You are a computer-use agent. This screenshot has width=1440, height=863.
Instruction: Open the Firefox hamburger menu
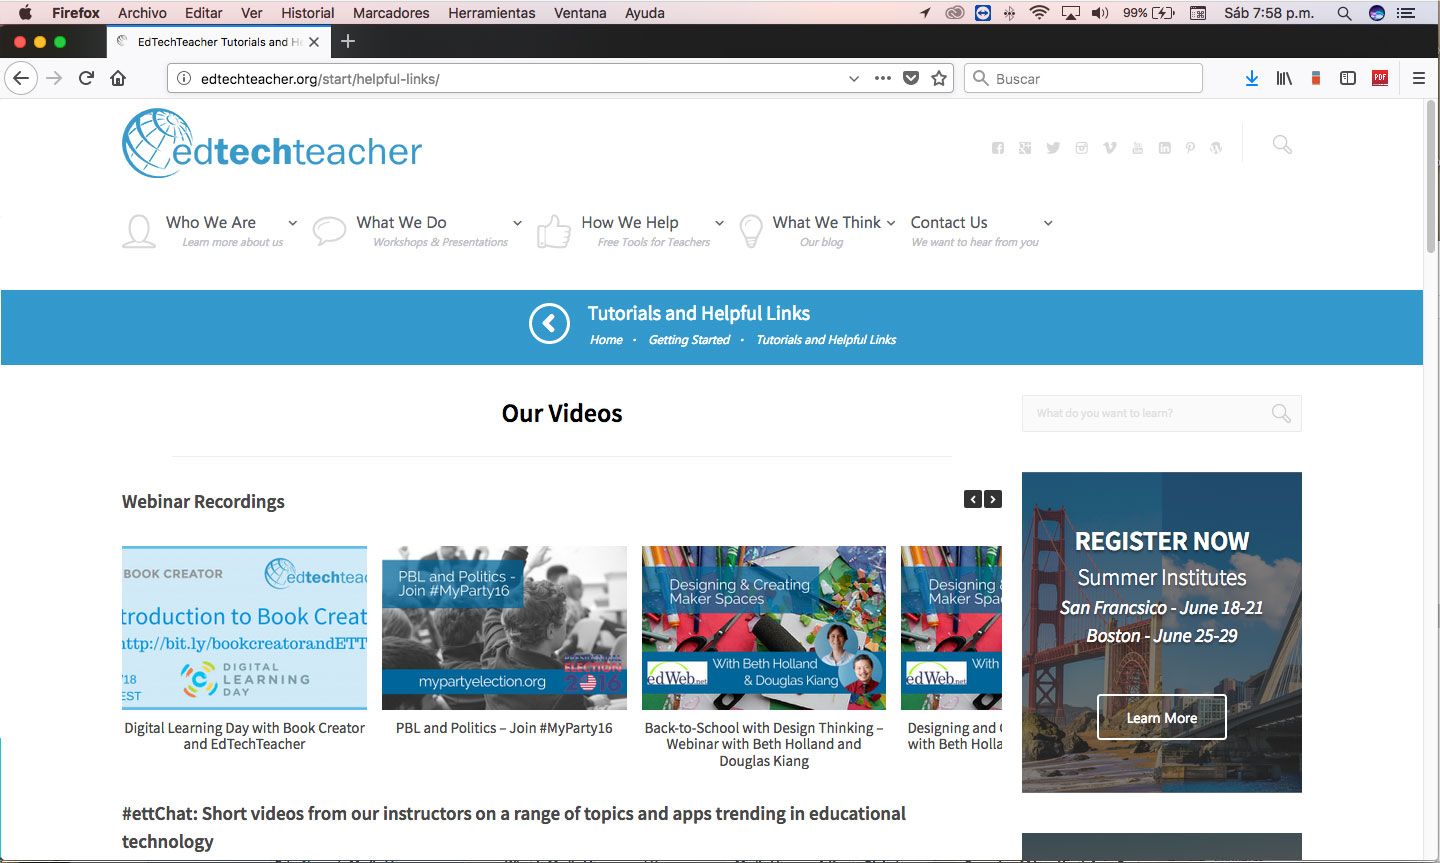[1418, 78]
